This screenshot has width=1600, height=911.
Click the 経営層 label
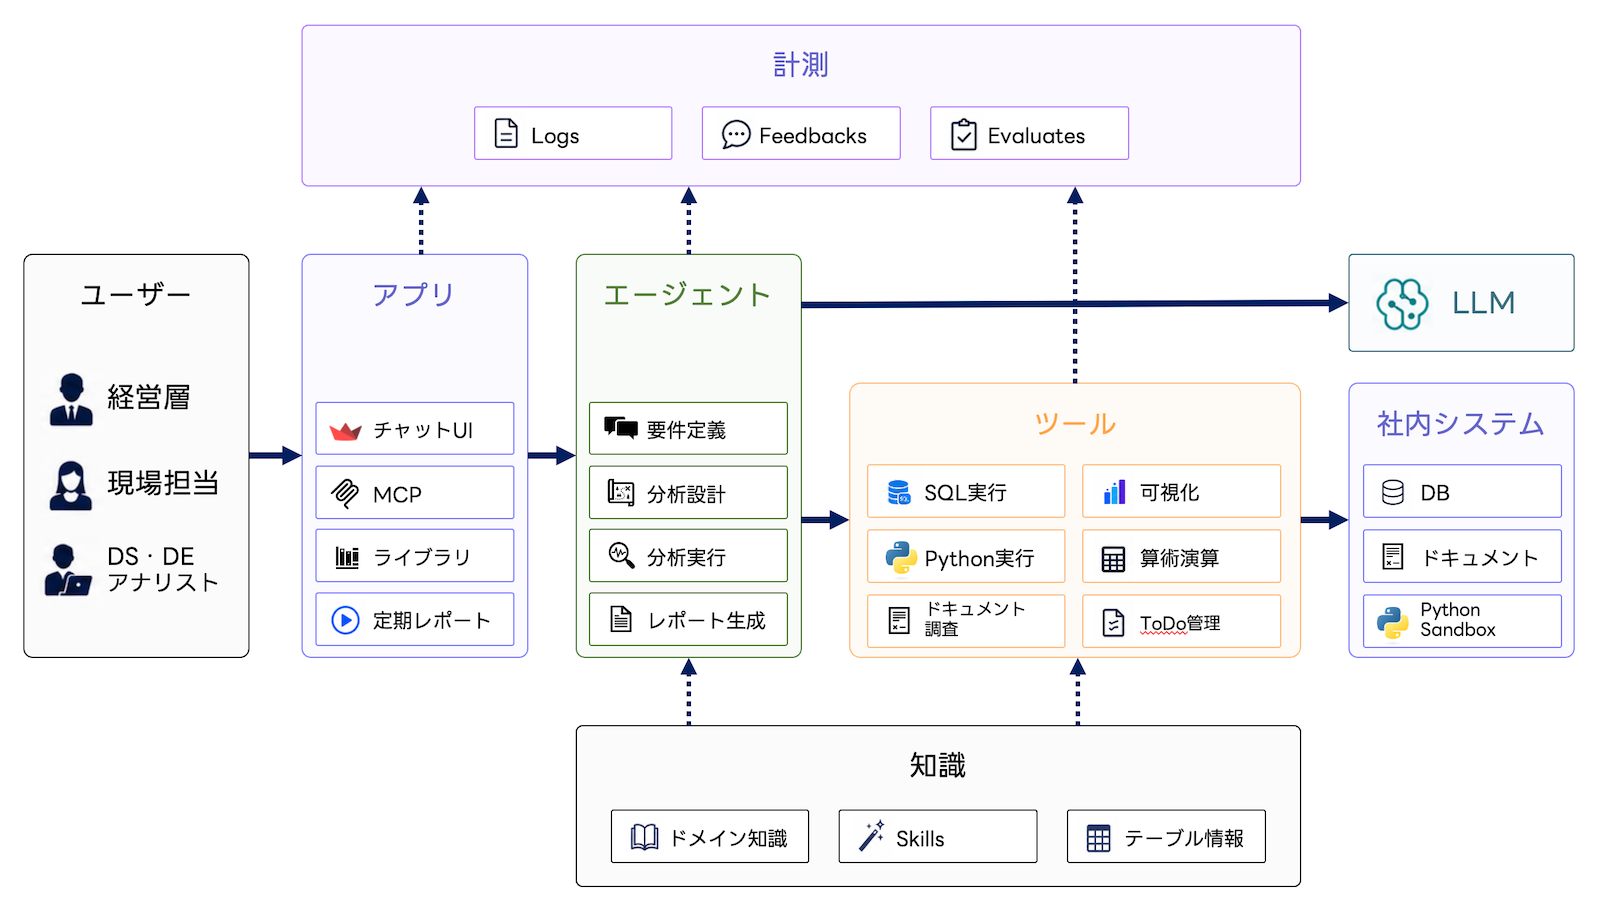(x=149, y=398)
